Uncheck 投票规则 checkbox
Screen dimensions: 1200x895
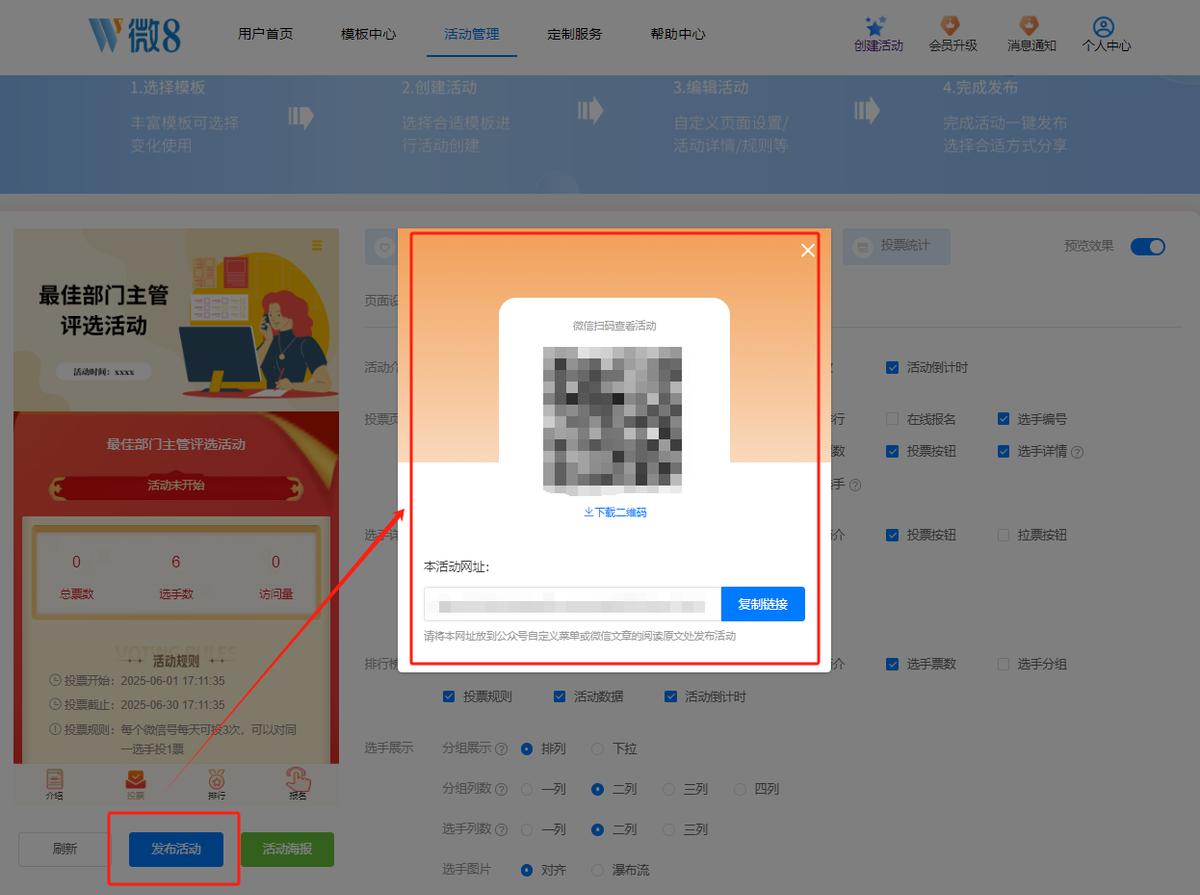tap(449, 696)
